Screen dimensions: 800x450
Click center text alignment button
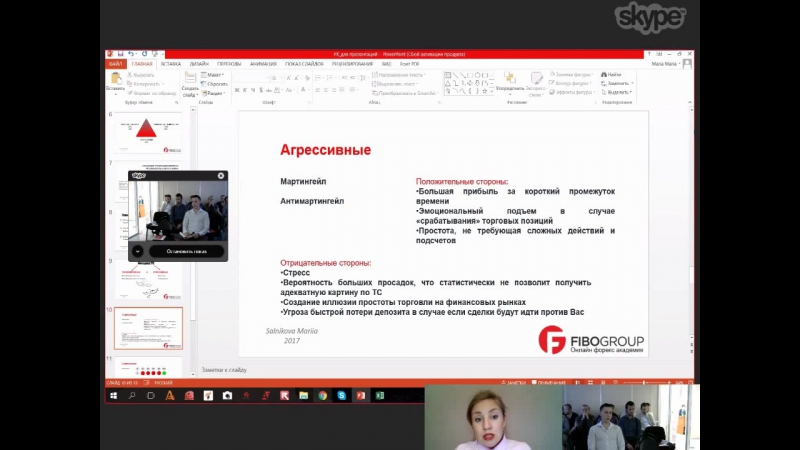click(326, 90)
